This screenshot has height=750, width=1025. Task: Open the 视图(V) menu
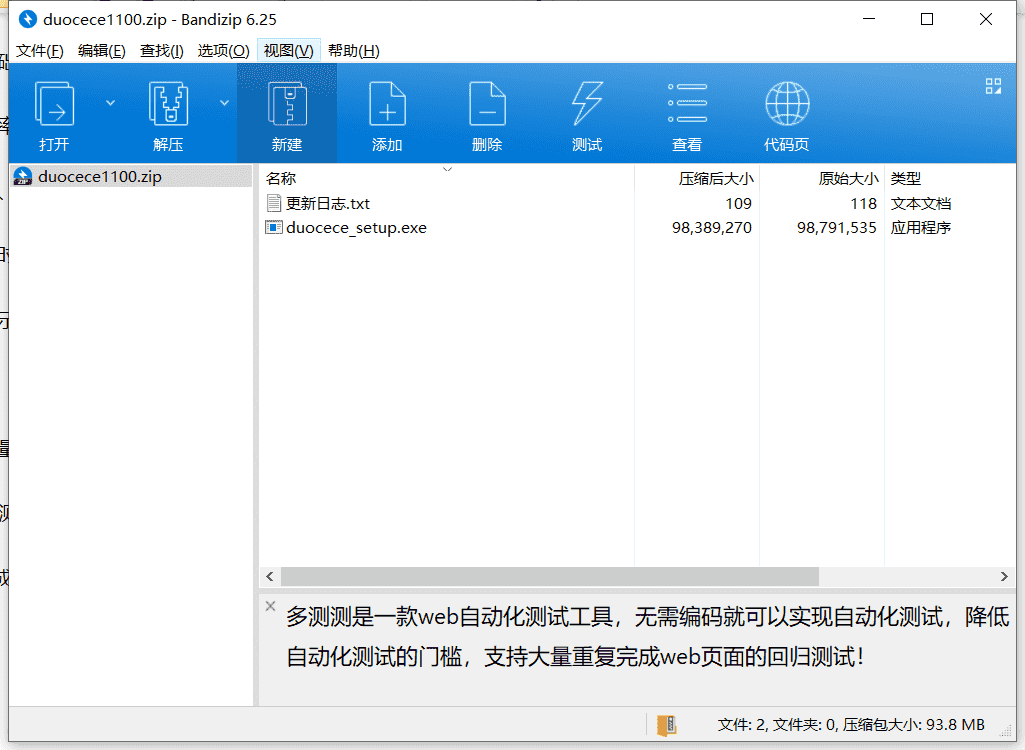[x=288, y=51]
